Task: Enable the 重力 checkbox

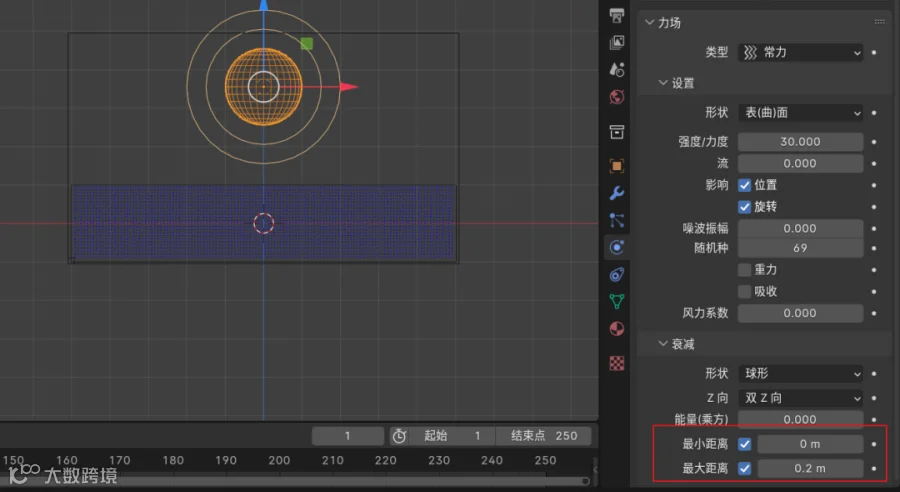Action: pyautogui.click(x=744, y=270)
